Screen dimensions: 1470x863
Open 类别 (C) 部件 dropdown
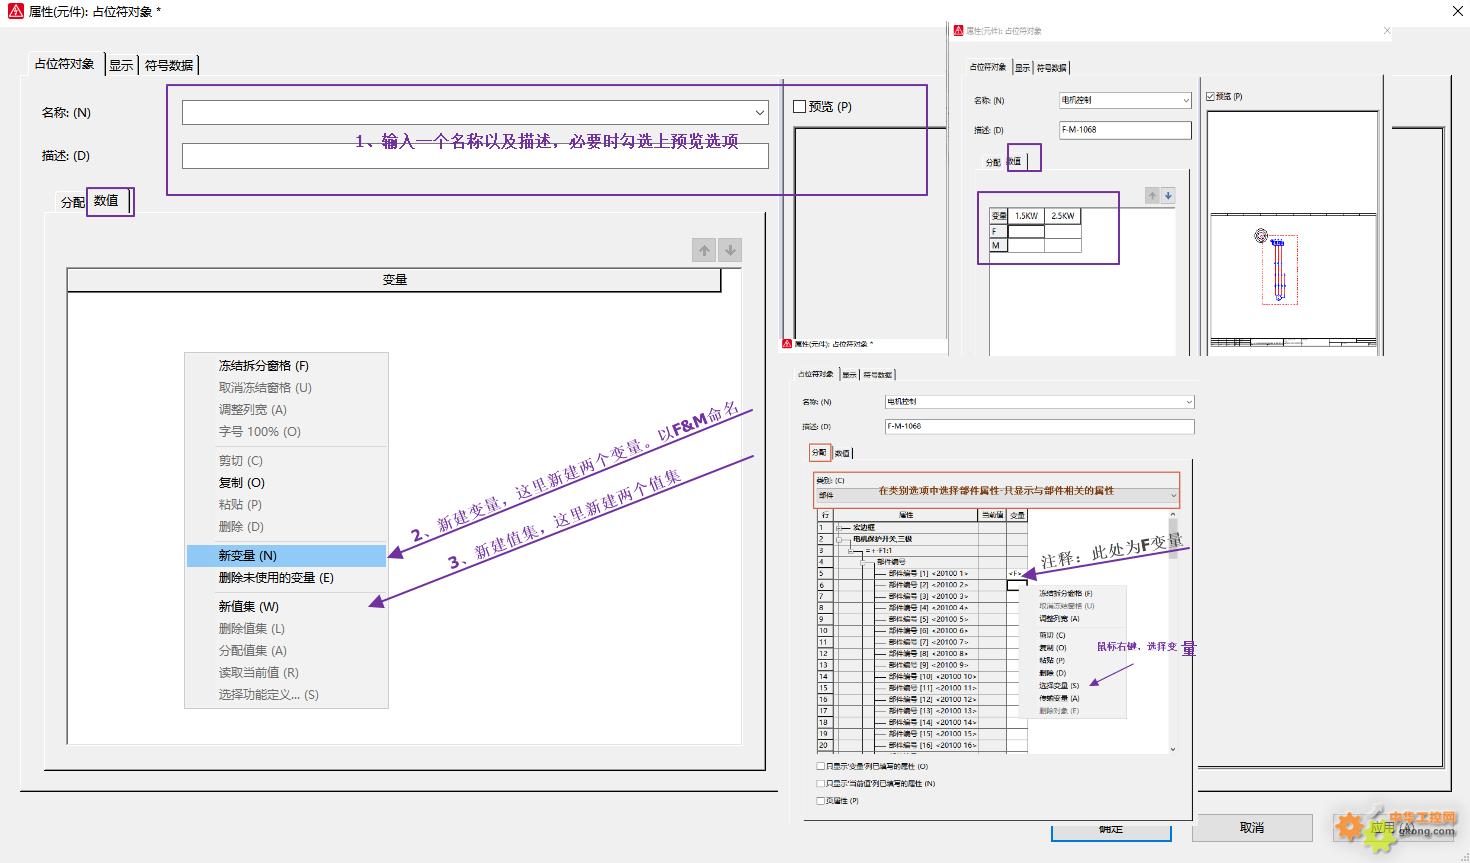[x=1173, y=495]
